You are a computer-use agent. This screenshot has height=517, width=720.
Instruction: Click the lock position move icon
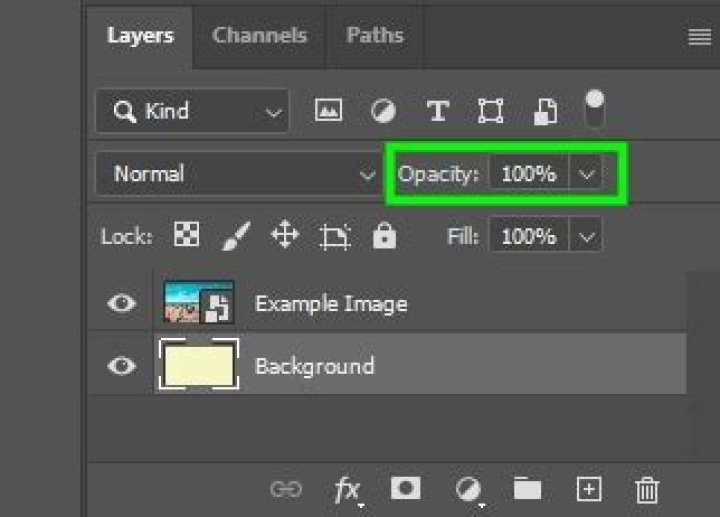pyautogui.click(x=284, y=236)
